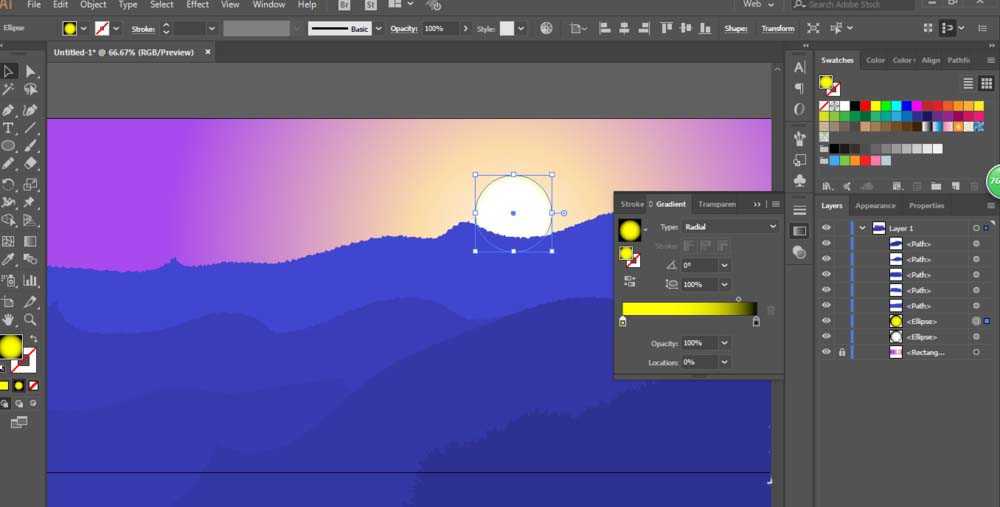
Task: Select the bright red swatch
Action: pyautogui.click(x=865, y=106)
